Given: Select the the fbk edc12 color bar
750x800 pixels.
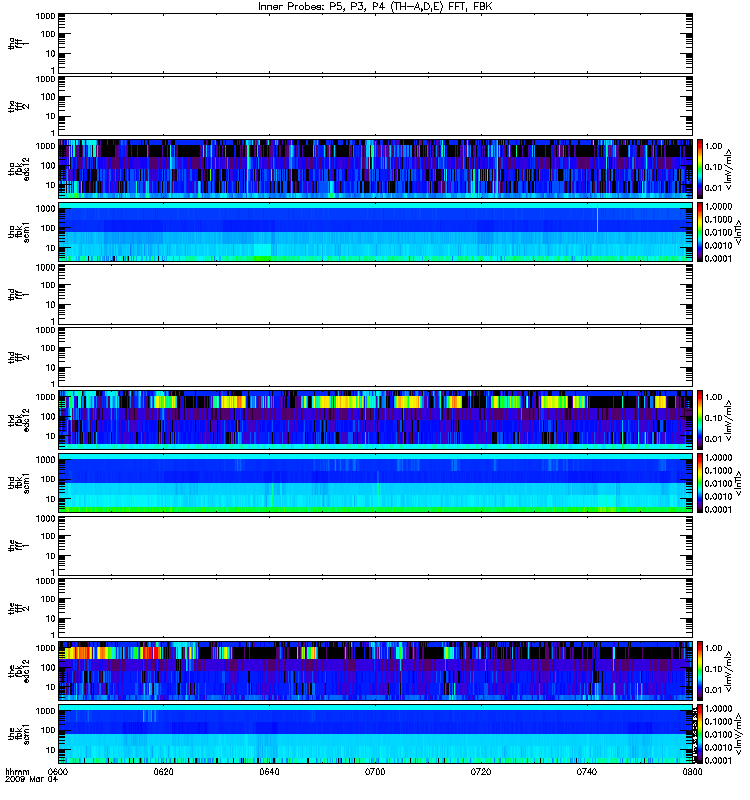Looking at the screenshot, I should [x=700, y=671].
